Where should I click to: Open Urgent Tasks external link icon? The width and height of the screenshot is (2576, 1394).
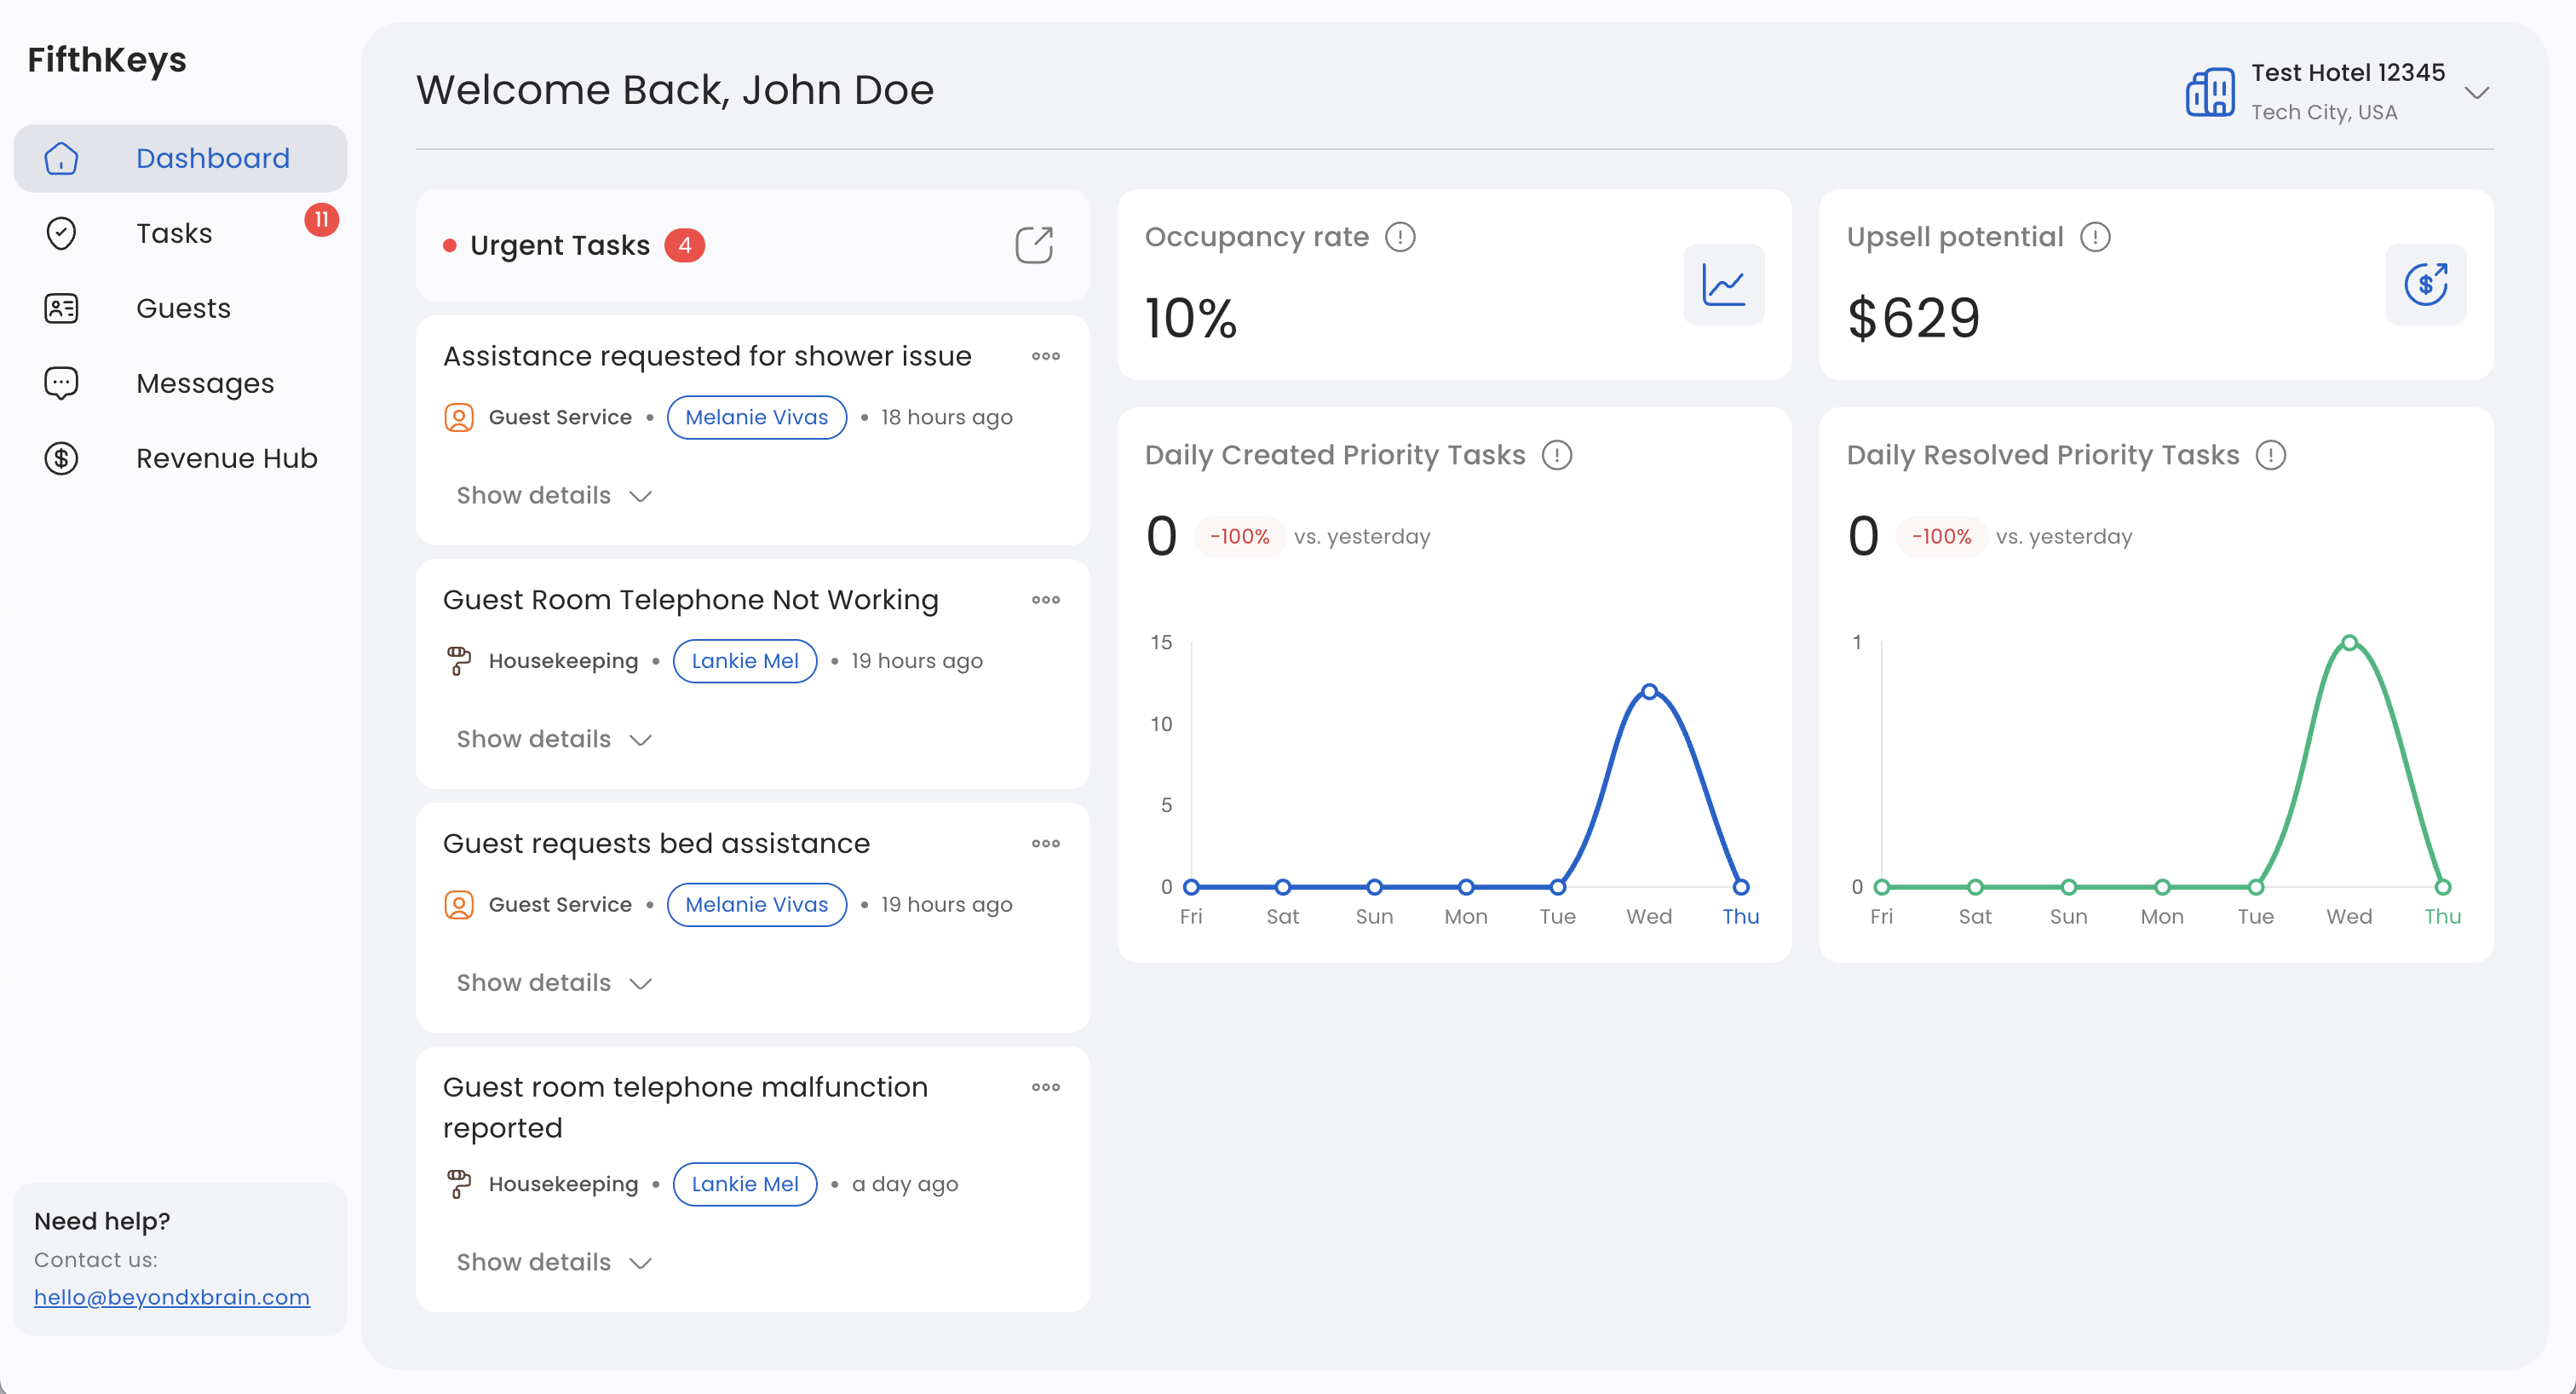tap(1034, 245)
